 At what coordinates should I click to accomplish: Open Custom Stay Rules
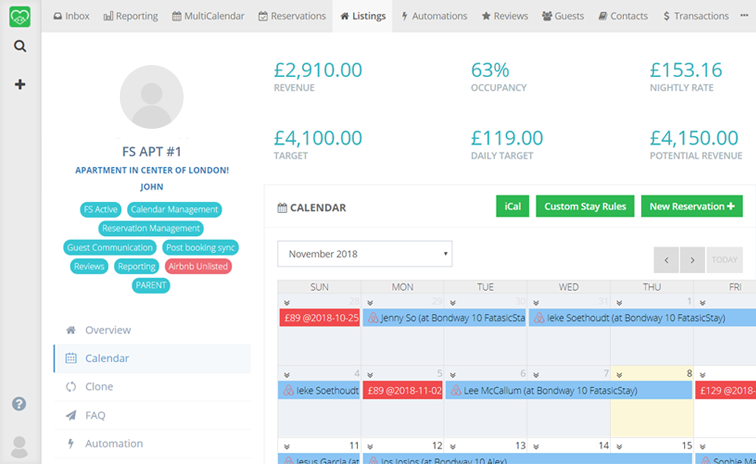tap(585, 206)
